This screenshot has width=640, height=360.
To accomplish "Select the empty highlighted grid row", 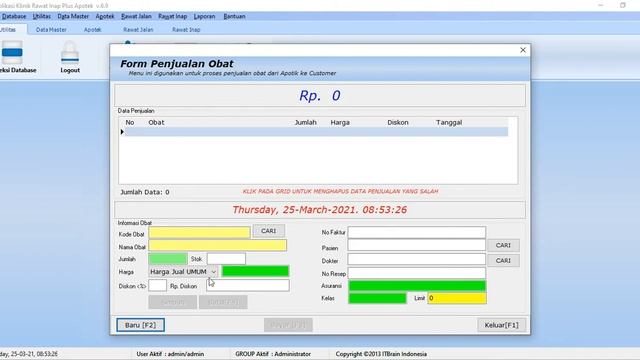I will point(316,132).
